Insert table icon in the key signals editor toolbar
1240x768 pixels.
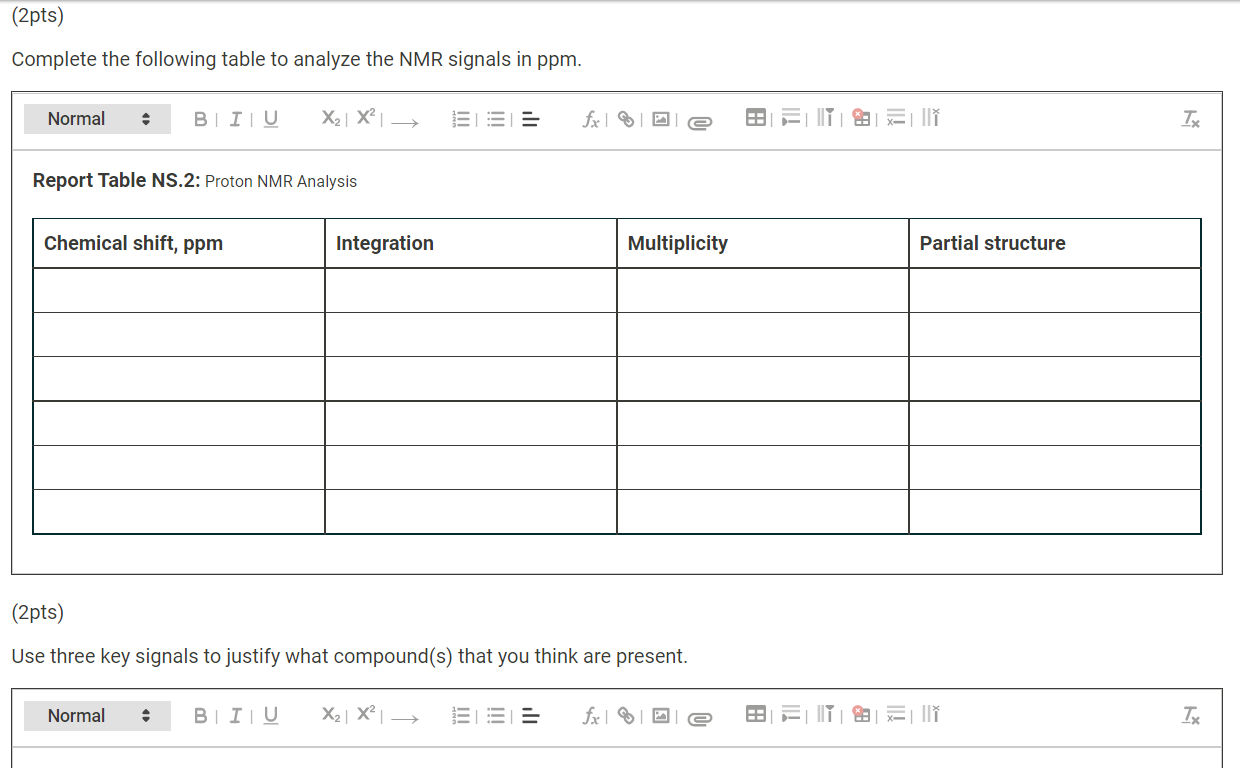click(x=756, y=716)
